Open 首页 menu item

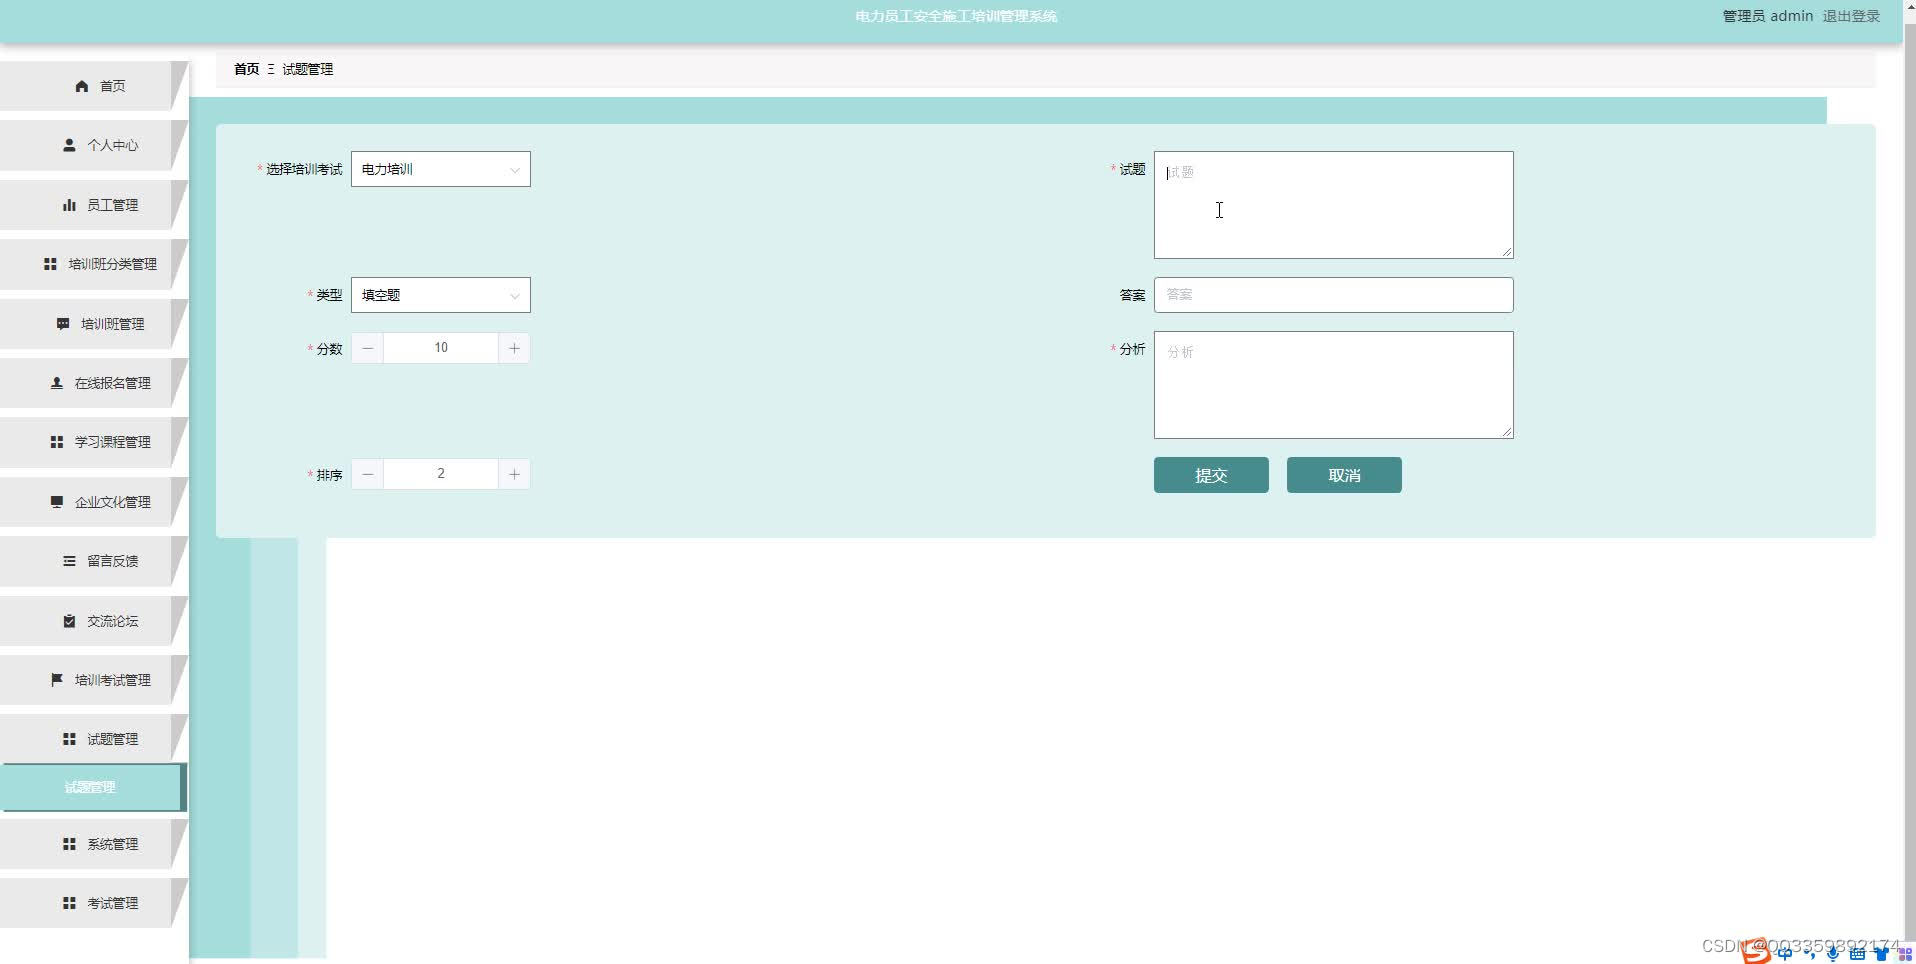[94, 86]
